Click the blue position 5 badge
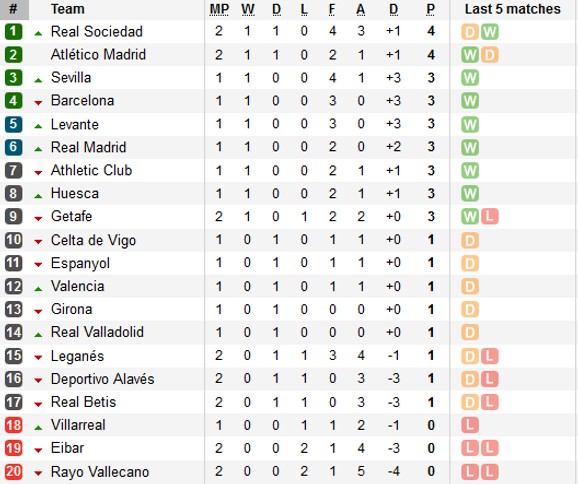The width and height of the screenshot is (578, 484). coord(14,124)
